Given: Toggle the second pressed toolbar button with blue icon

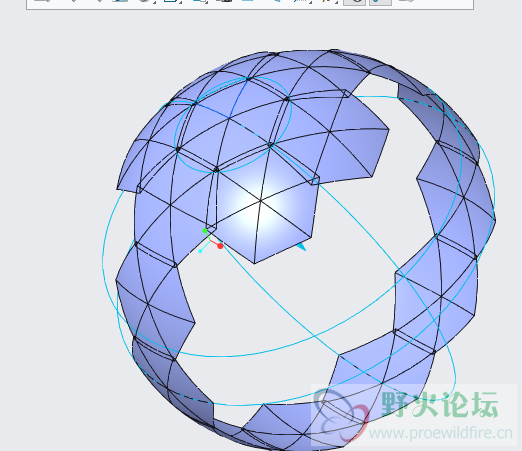Looking at the screenshot, I should 380,2.
